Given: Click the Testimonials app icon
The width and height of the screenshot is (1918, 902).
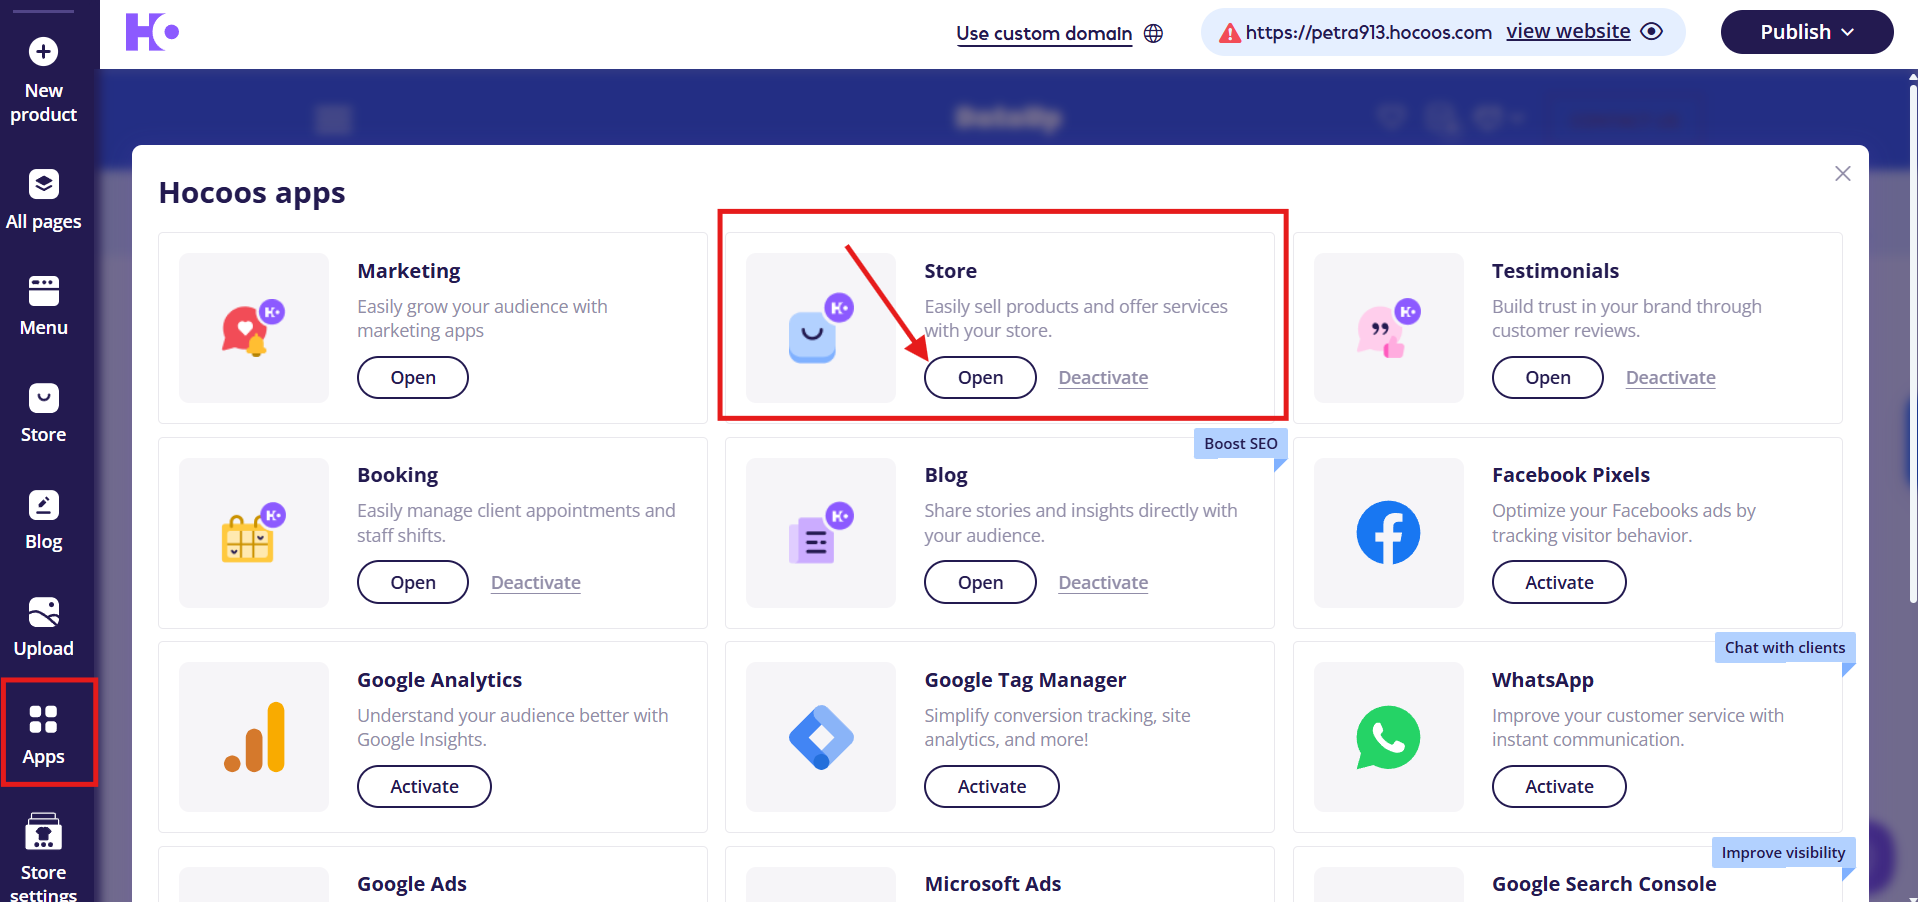Looking at the screenshot, I should tap(1388, 328).
